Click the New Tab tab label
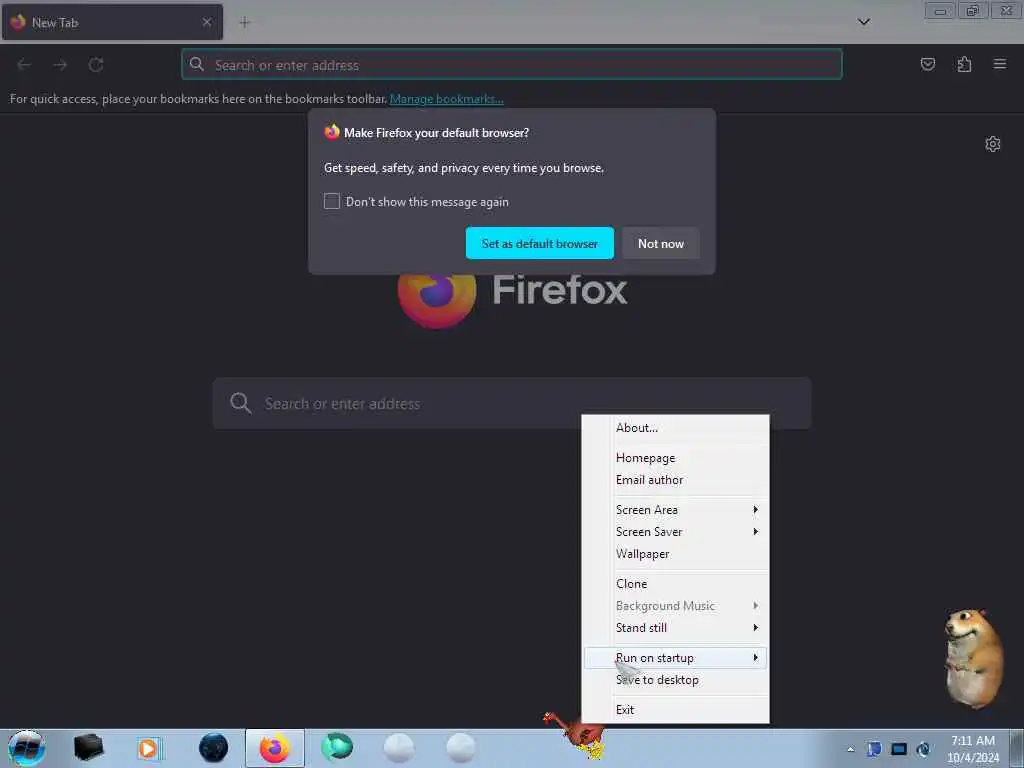The image size is (1024, 768). click(x=55, y=22)
